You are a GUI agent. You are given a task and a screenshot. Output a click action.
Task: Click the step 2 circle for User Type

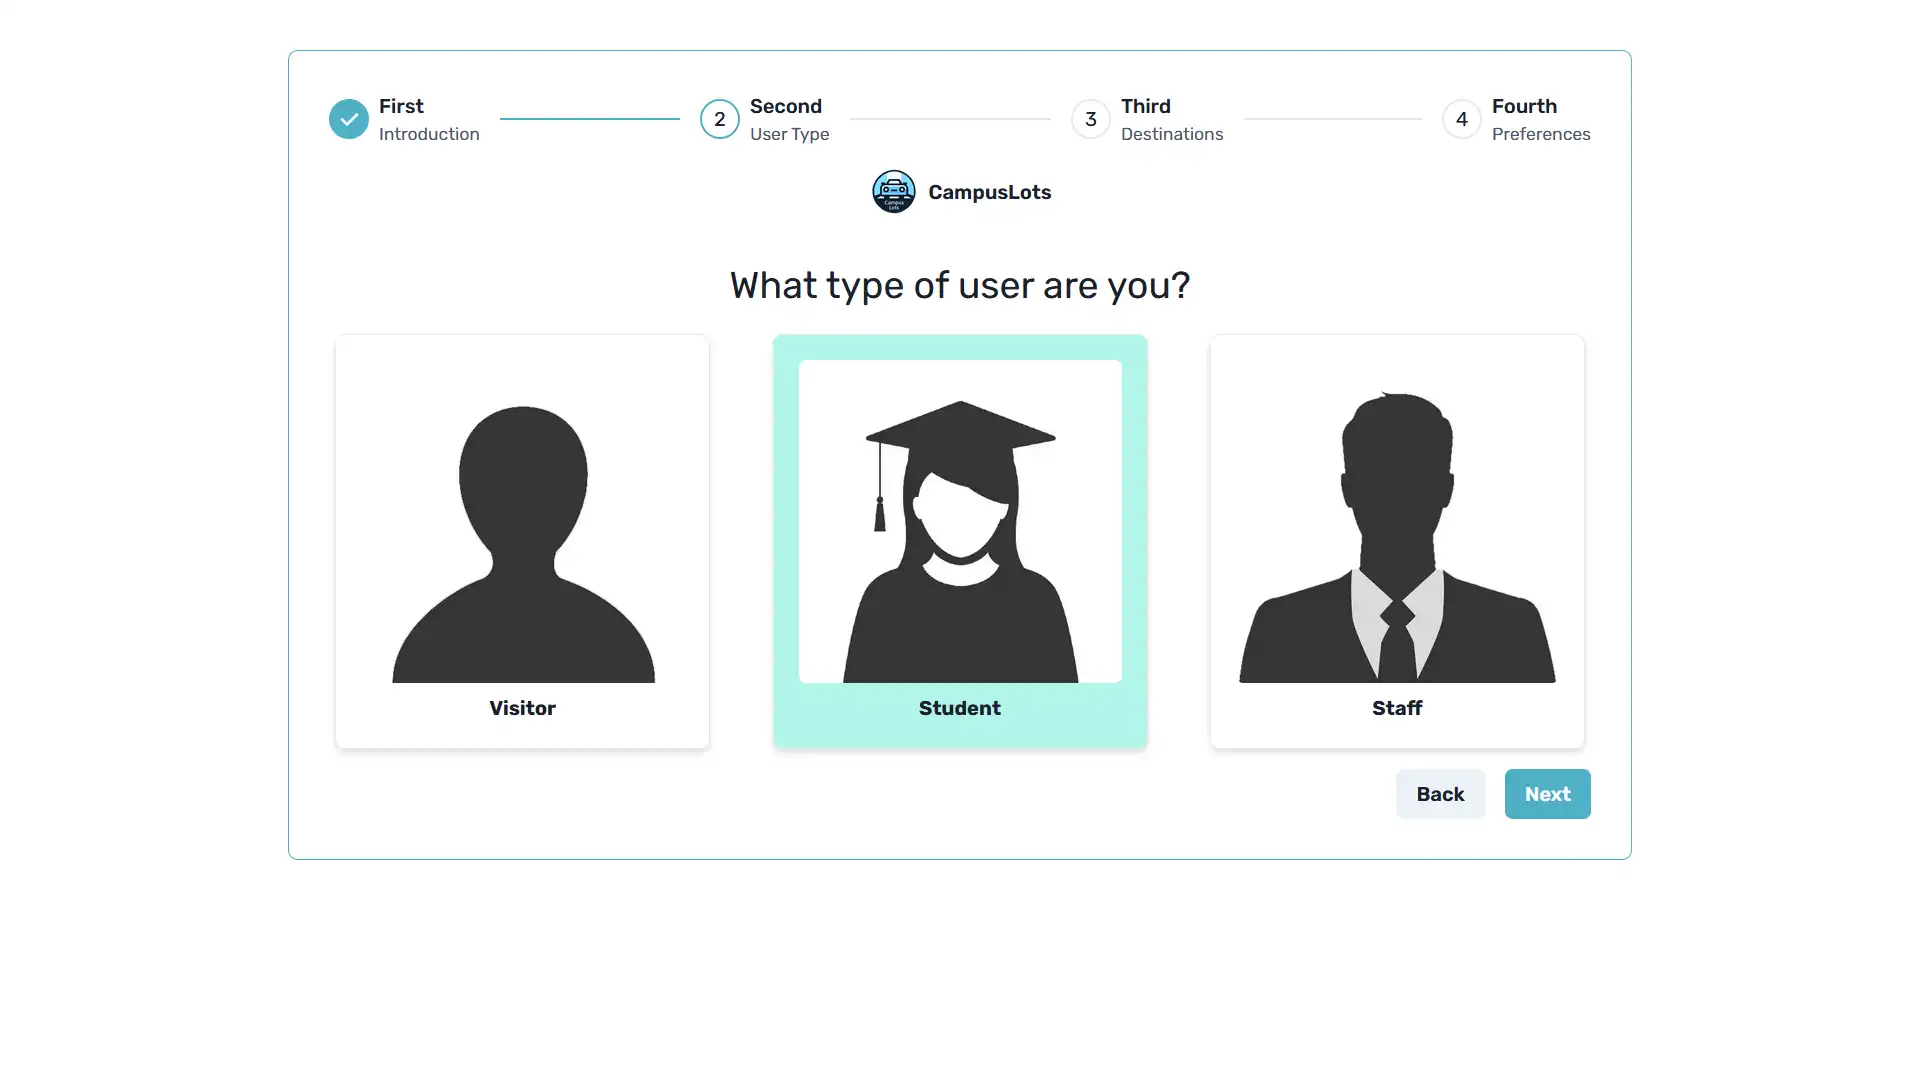click(x=719, y=119)
